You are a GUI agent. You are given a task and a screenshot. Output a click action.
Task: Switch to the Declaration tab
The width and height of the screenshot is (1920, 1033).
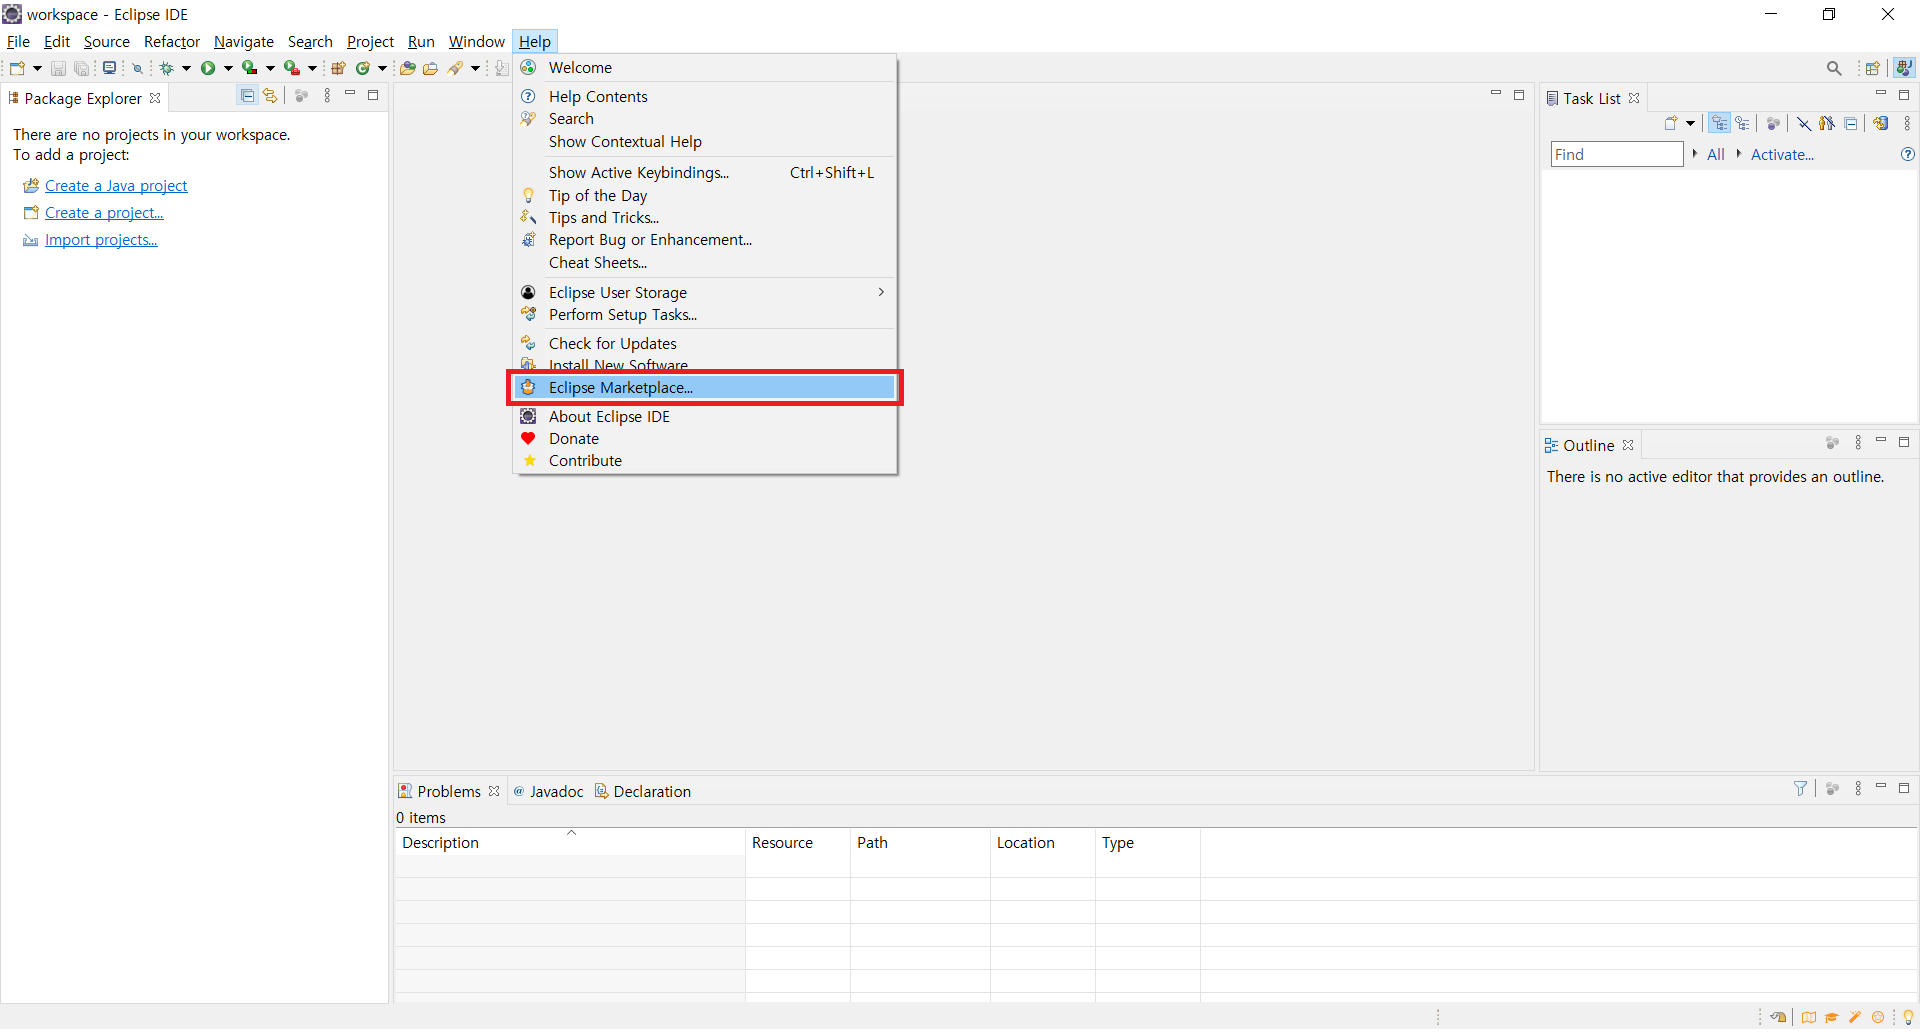[643, 792]
